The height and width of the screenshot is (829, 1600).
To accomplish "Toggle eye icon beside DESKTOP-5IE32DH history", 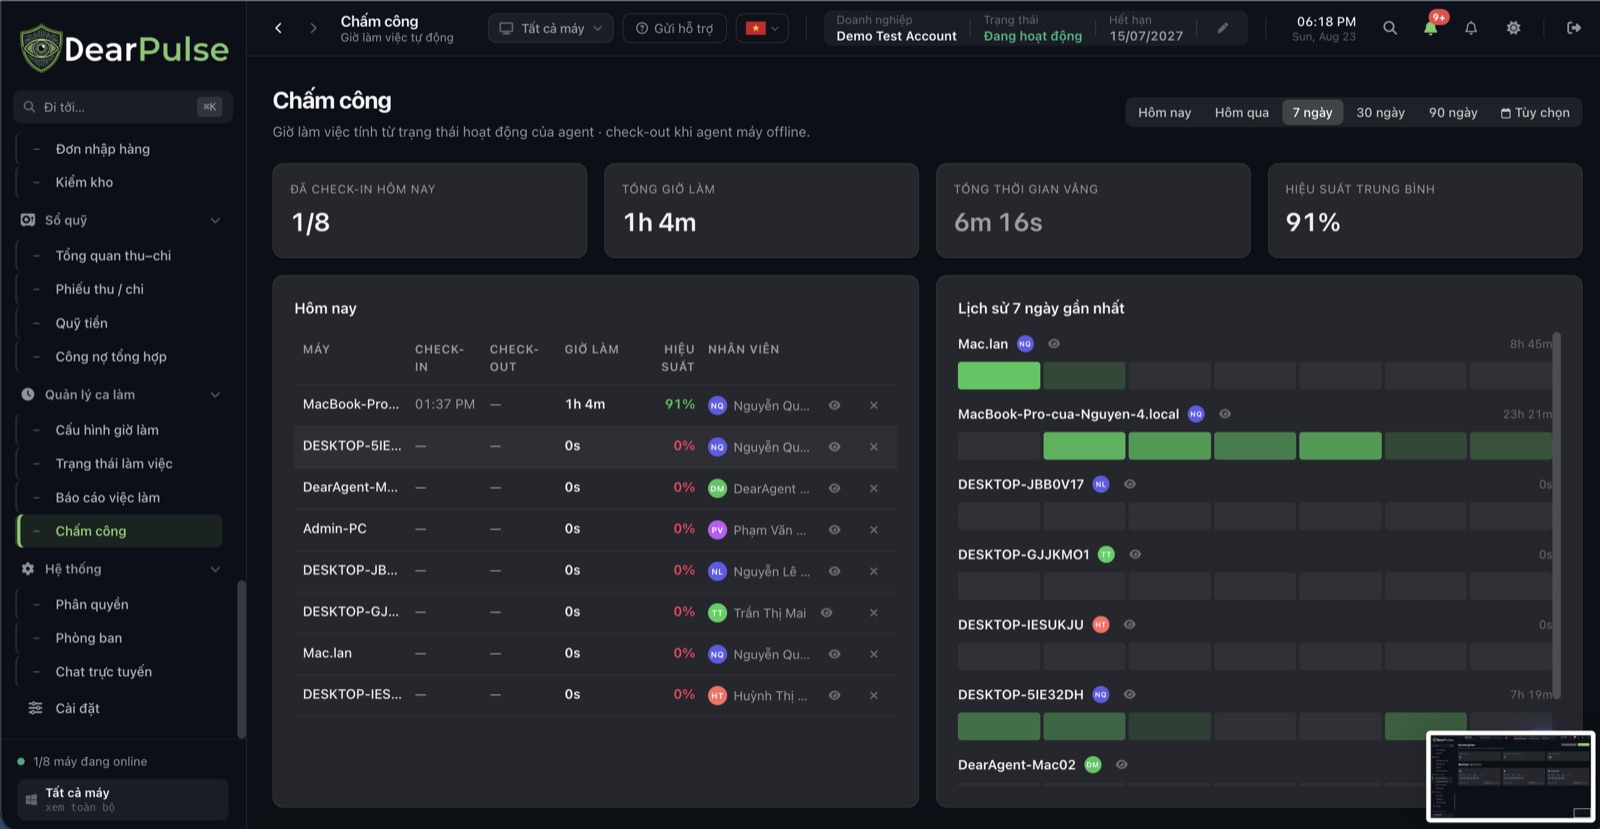I will pos(1130,694).
